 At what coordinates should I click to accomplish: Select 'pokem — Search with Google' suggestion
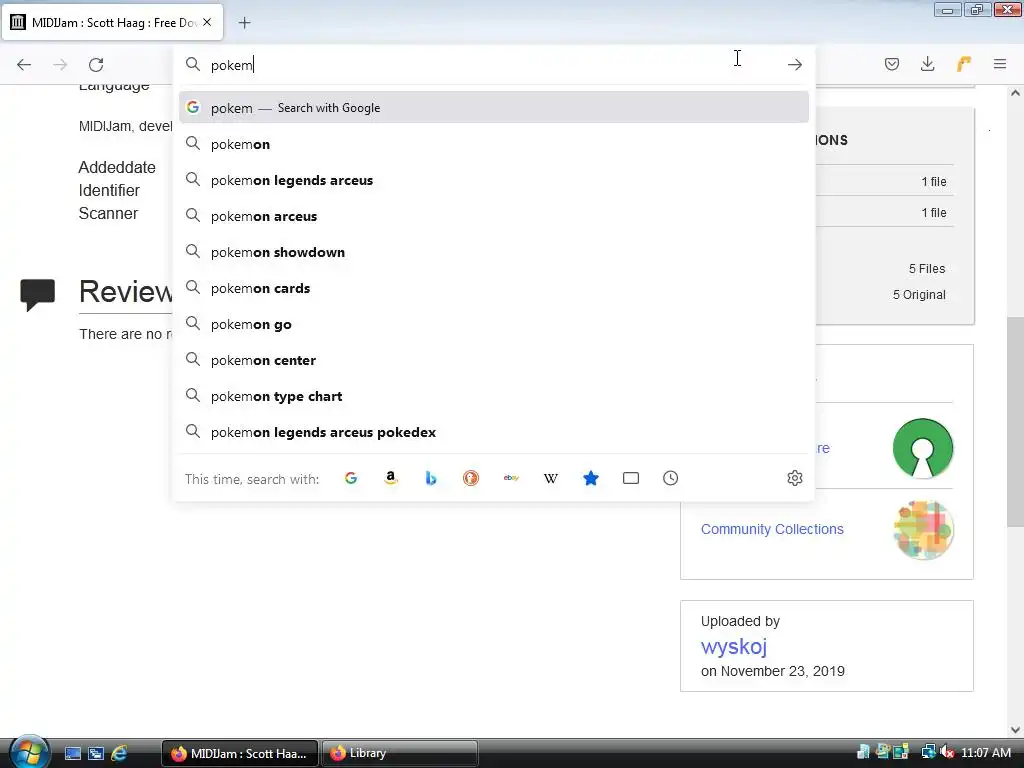494,108
